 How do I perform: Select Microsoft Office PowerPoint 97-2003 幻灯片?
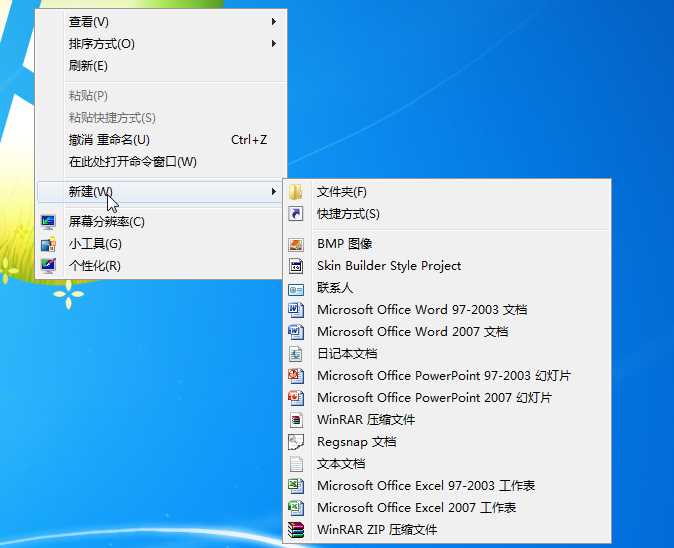click(447, 376)
